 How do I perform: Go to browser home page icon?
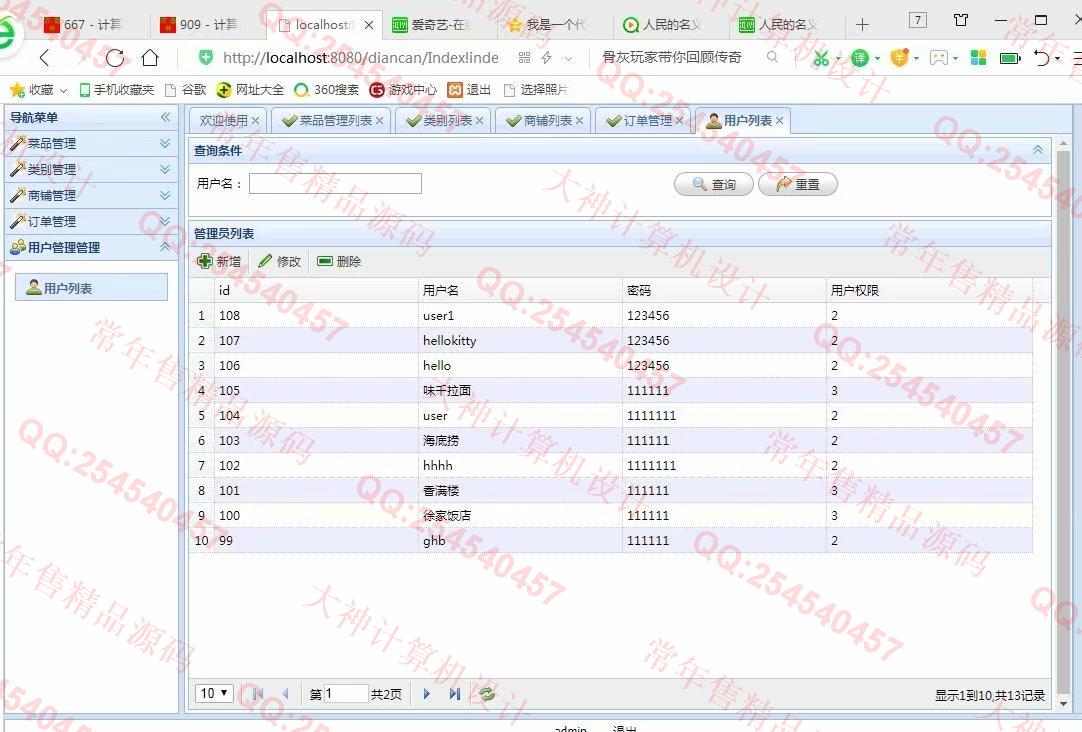pos(150,58)
